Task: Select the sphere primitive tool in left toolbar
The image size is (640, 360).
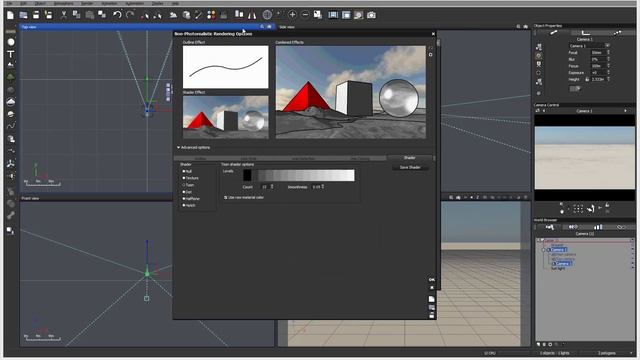Action: (x=11, y=42)
